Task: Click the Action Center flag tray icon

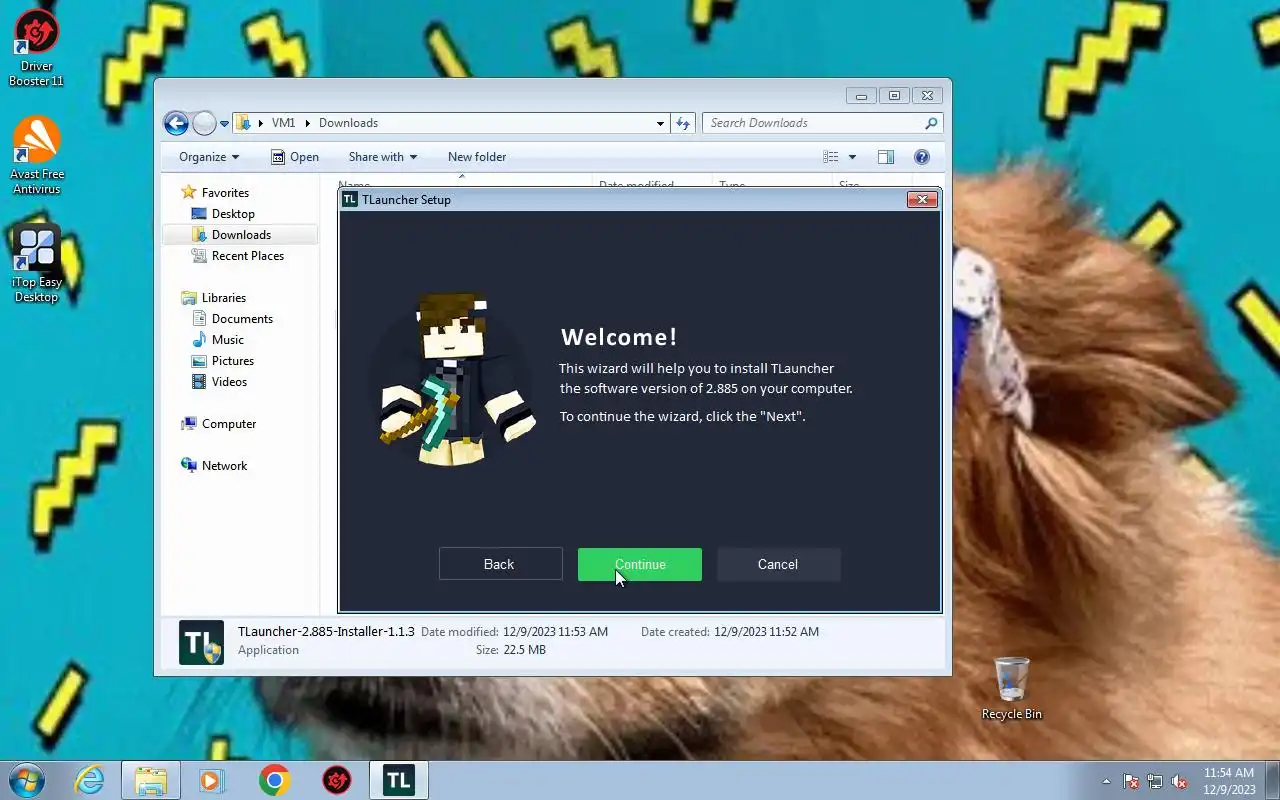Action: (x=1131, y=781)
